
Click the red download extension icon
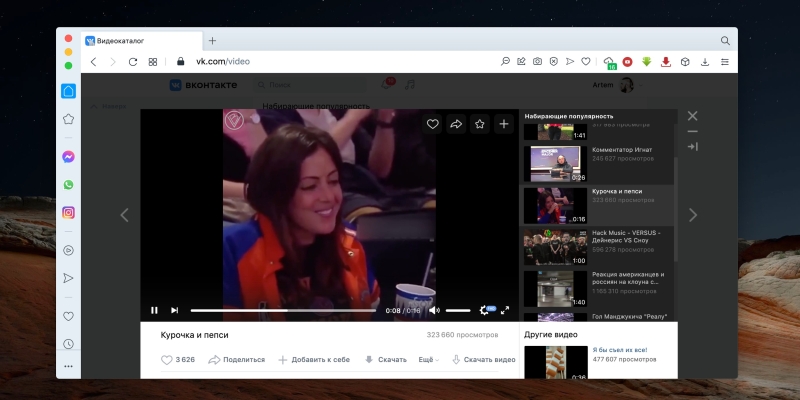(665, 62)
